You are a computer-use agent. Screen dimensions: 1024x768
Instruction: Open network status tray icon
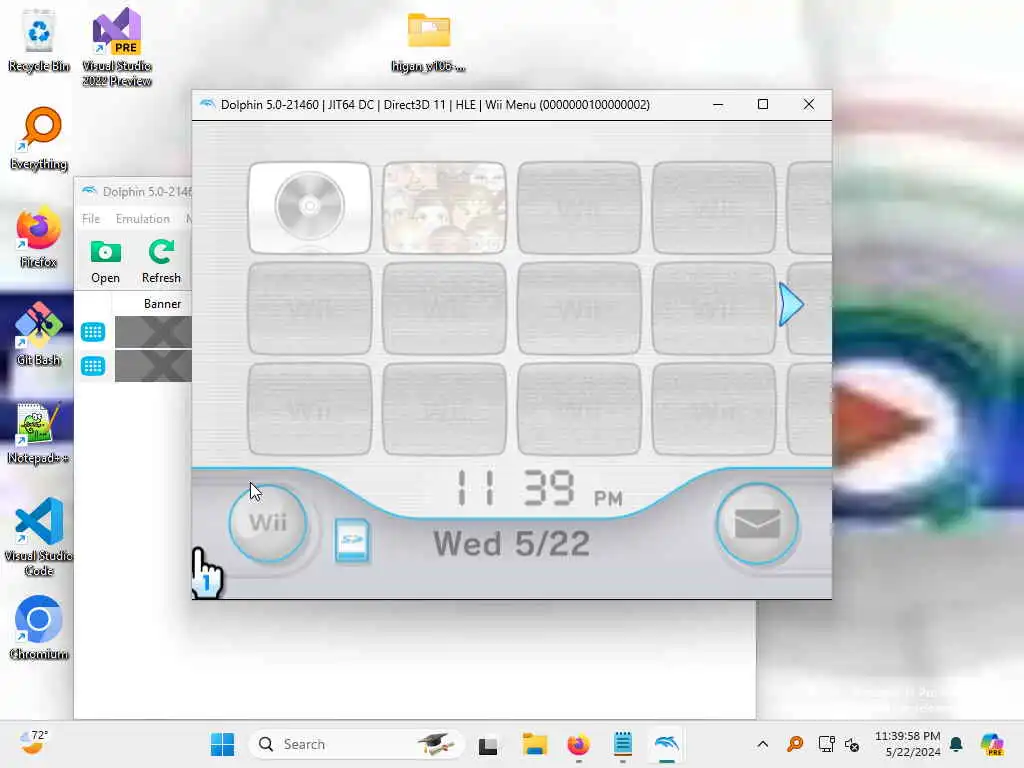tap(826, 744)
